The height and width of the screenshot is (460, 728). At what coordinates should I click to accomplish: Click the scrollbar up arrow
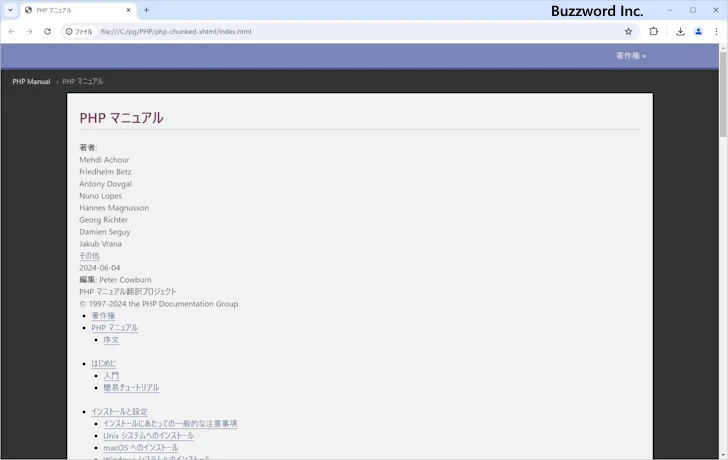pyautogui.click(x=723, y=48)
